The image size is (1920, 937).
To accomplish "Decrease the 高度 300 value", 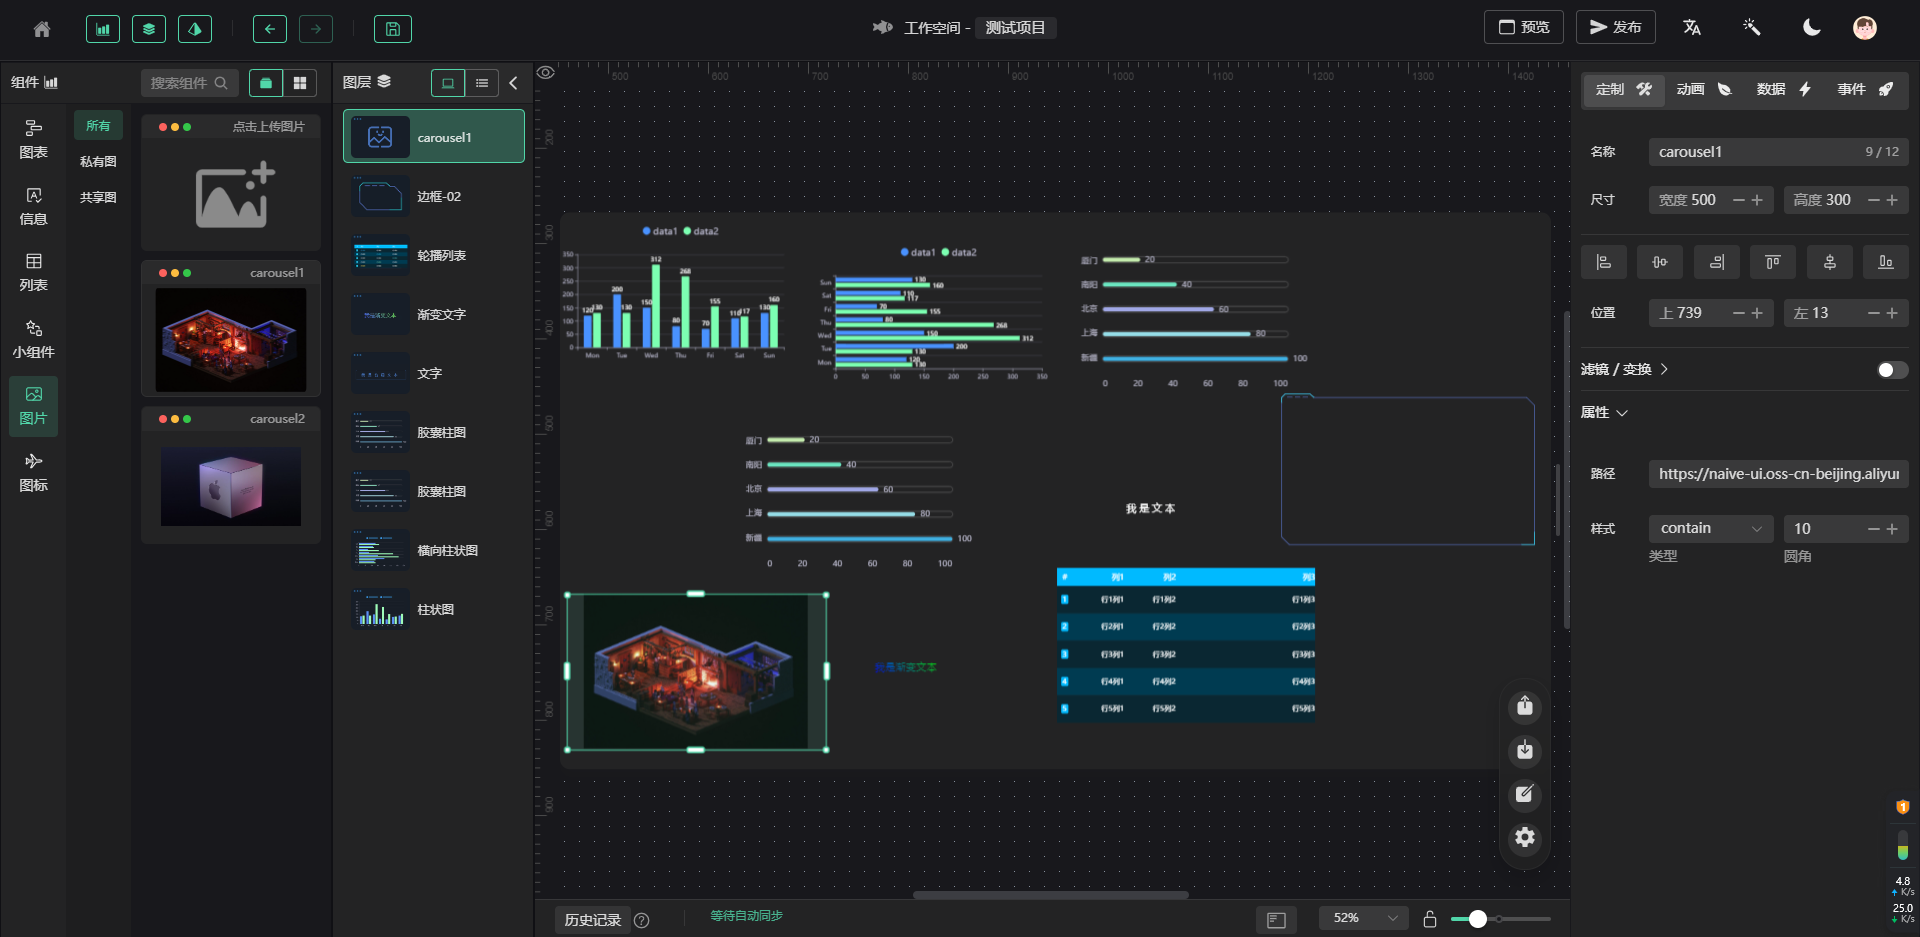I will point(1873,200).
